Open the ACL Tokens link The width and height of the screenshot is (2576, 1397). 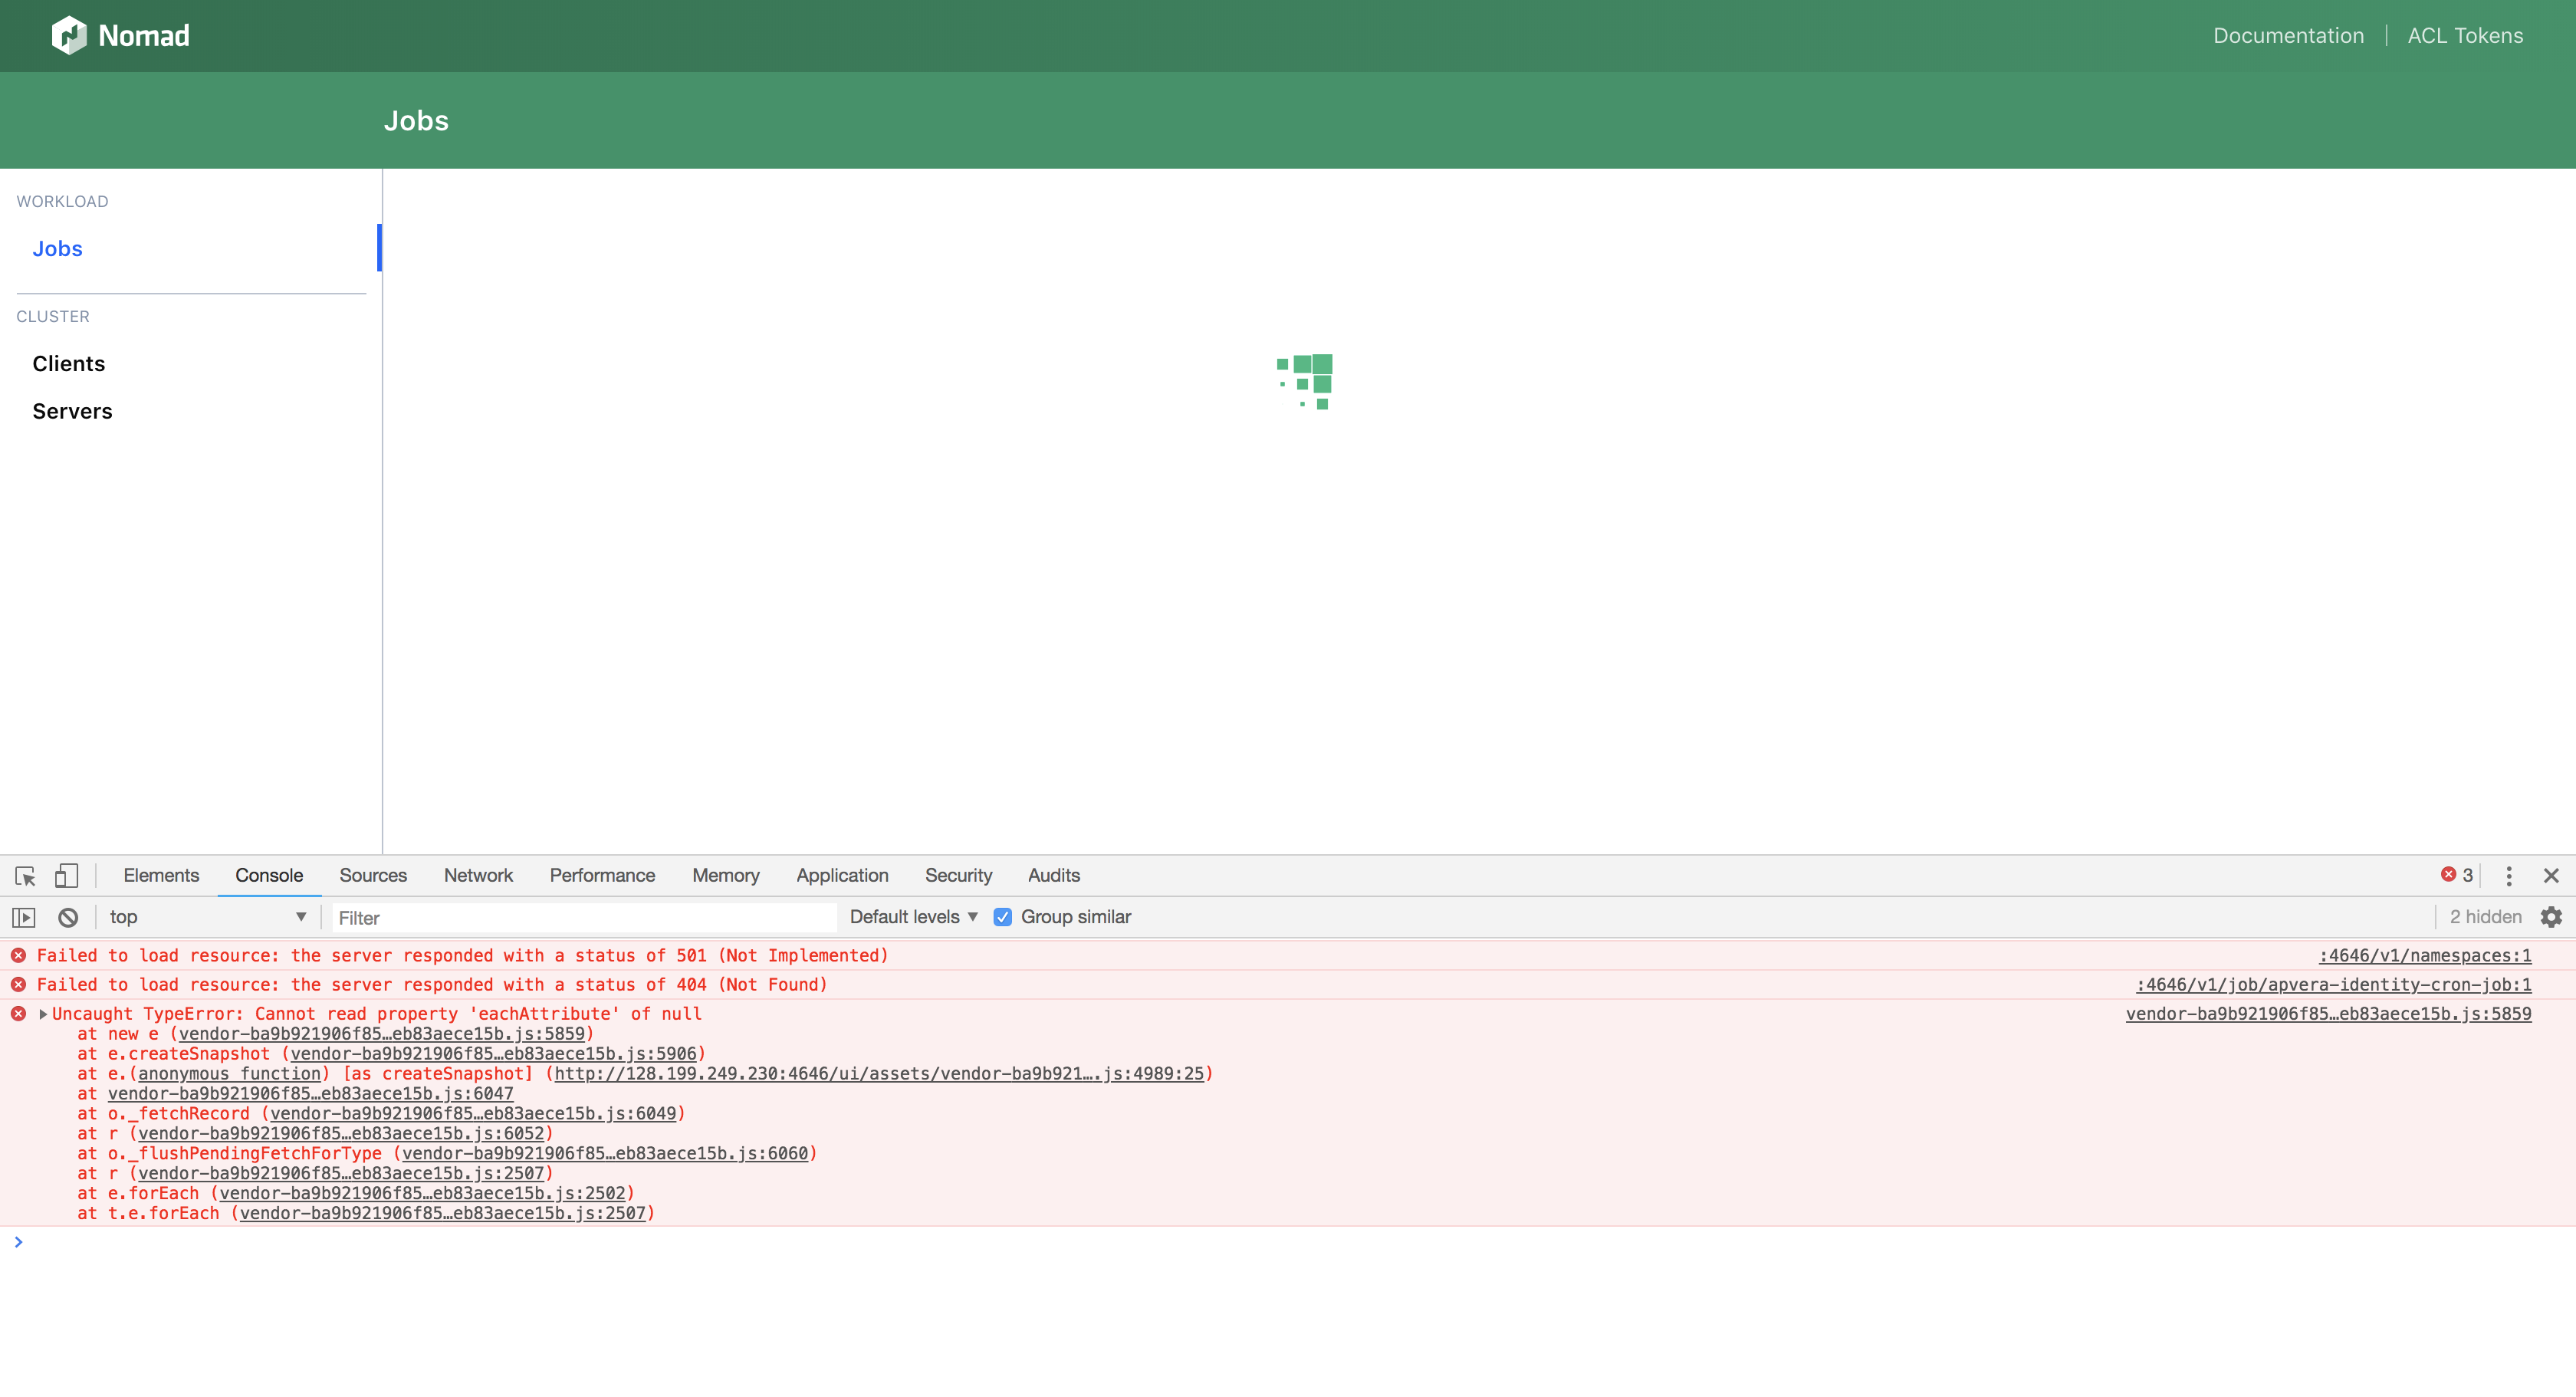click(2465, 36)
